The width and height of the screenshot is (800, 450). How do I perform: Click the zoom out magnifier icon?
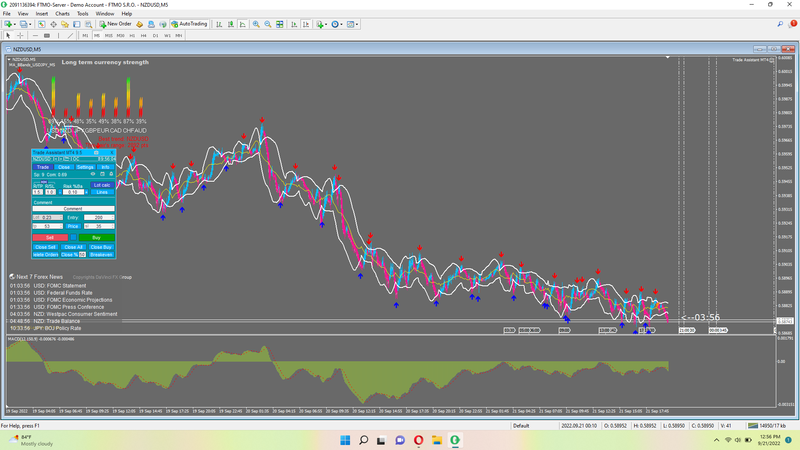(x=266, y=23)
